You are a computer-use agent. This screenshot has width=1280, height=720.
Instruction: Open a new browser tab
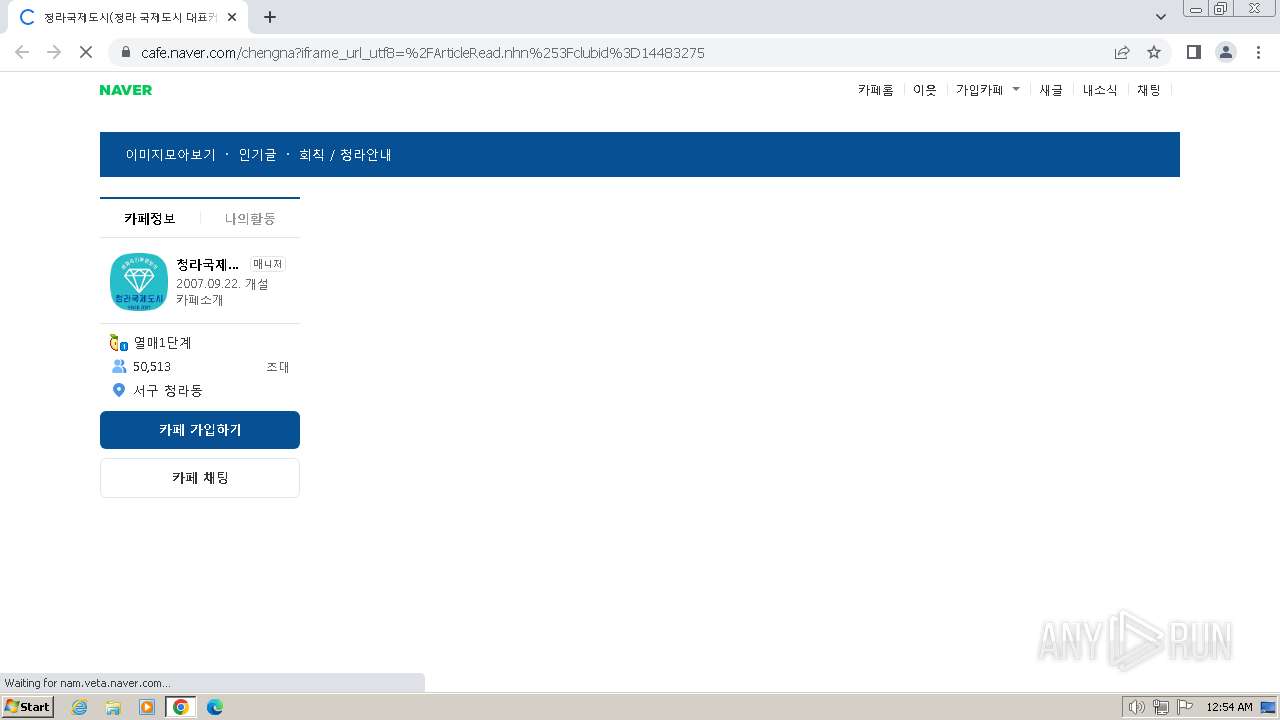point(270,17)
